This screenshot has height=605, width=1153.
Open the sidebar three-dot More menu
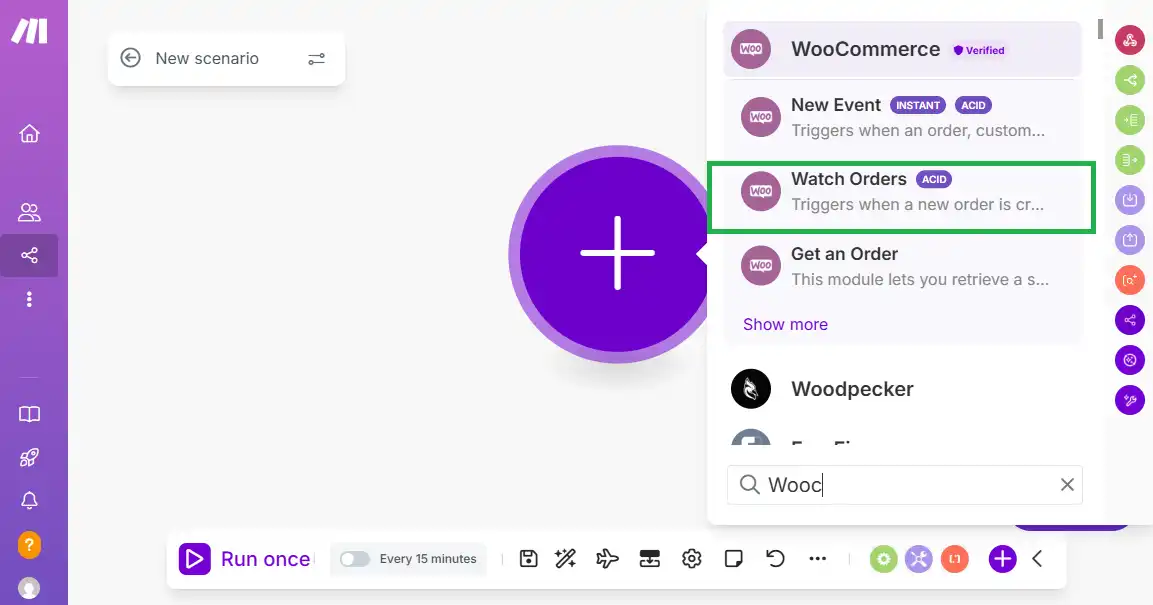29,299
